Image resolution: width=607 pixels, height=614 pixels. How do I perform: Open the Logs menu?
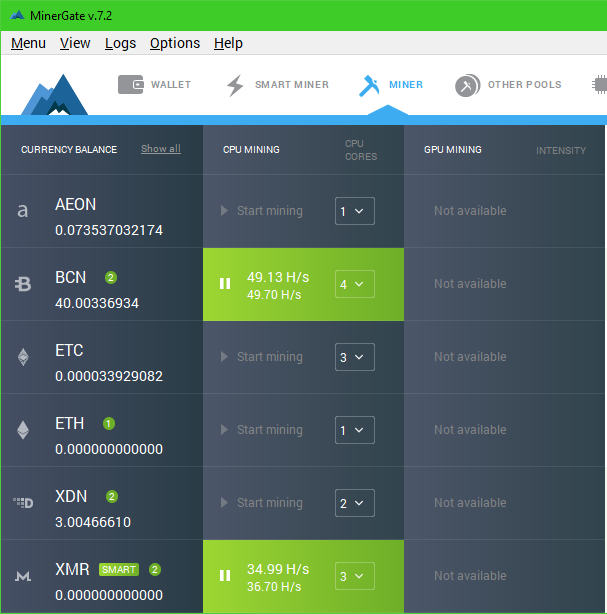pos(120,43)
